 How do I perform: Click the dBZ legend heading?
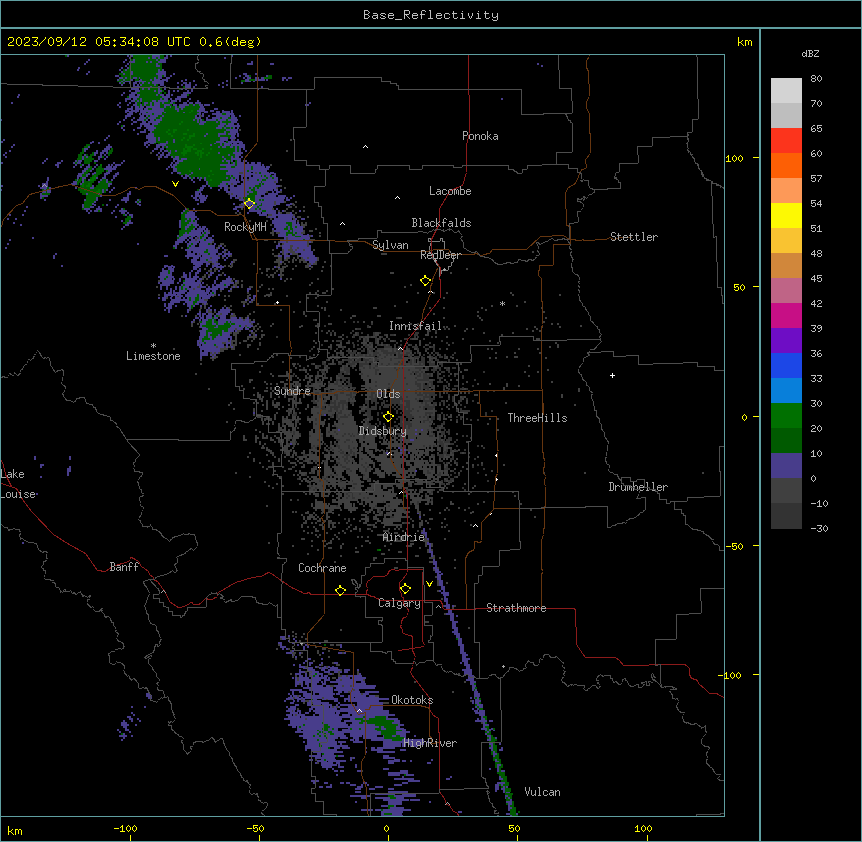click(810, 54)
